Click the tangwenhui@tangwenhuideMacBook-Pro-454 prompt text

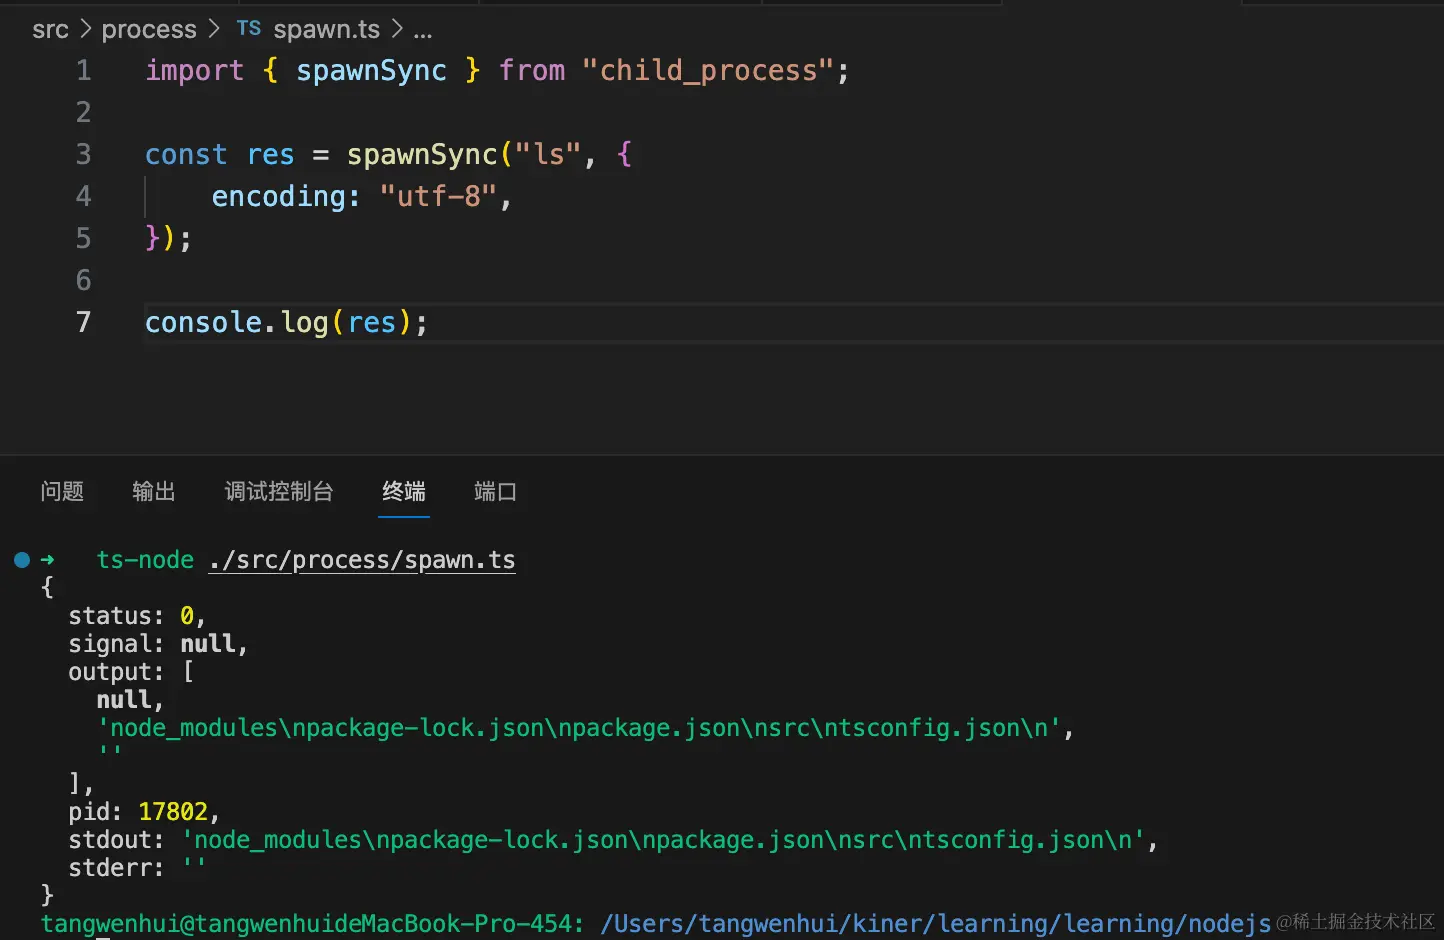[312, 924]
